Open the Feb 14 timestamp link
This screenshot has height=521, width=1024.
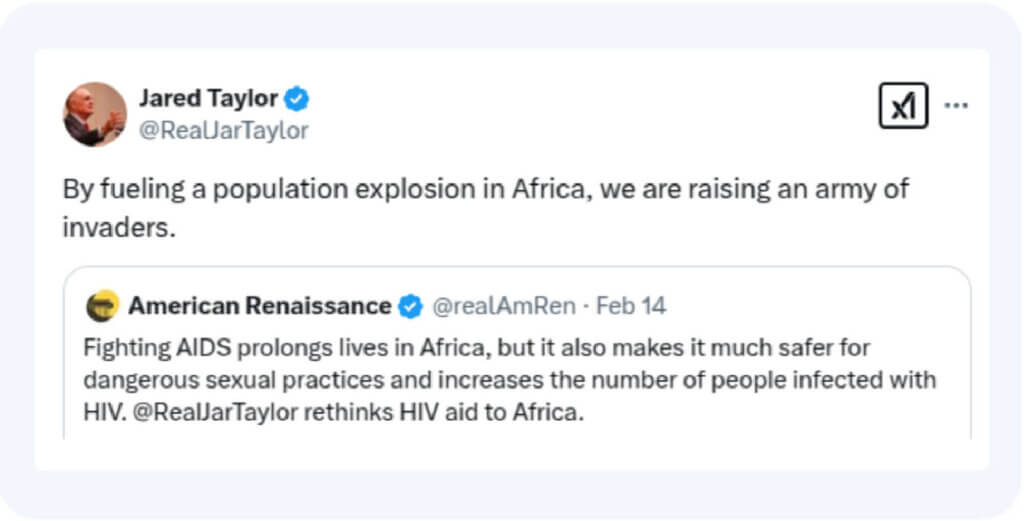[x=631, y=306]
